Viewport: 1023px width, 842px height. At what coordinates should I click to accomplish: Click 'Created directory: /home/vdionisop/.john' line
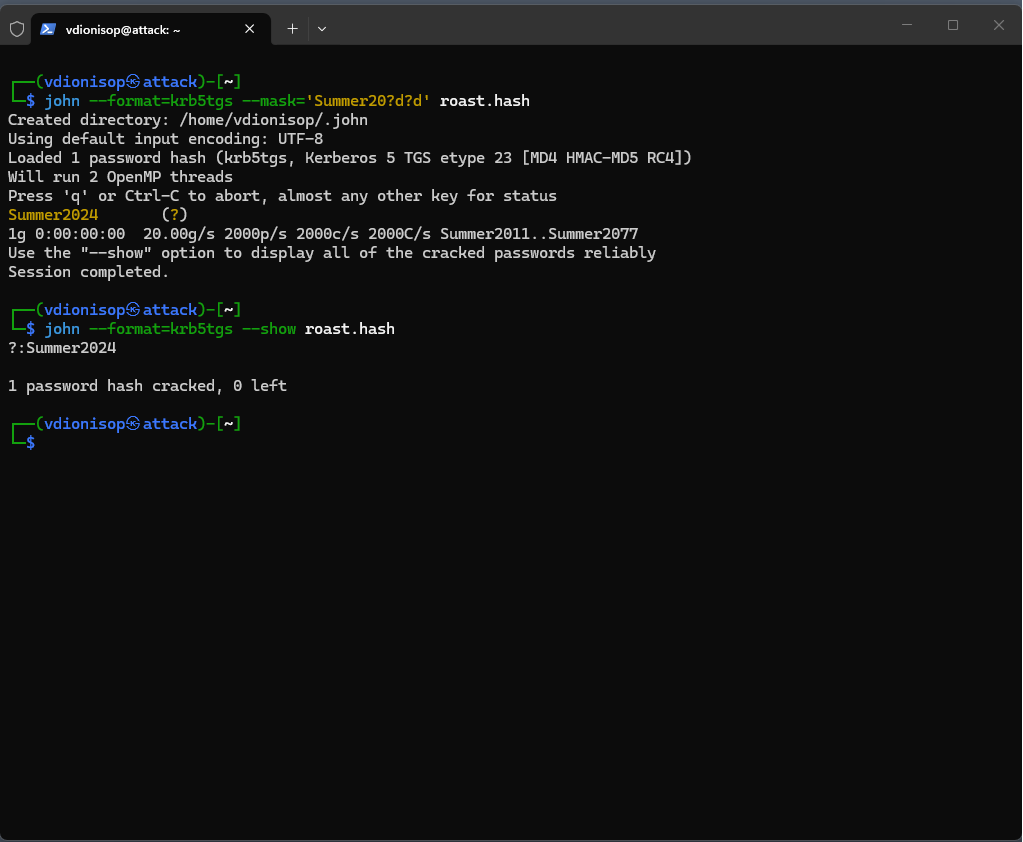pos(188,120)
